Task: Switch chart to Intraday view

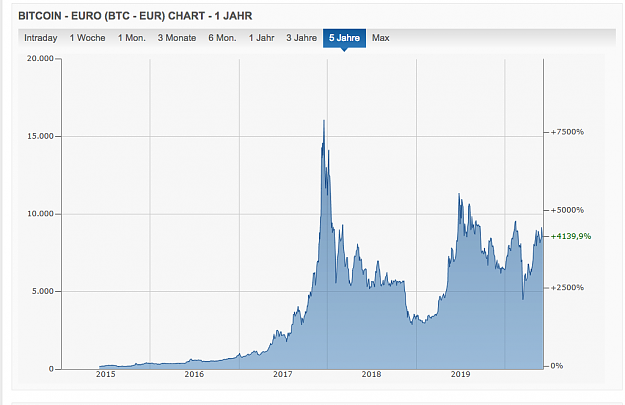Action: click(x=41, y=38)
